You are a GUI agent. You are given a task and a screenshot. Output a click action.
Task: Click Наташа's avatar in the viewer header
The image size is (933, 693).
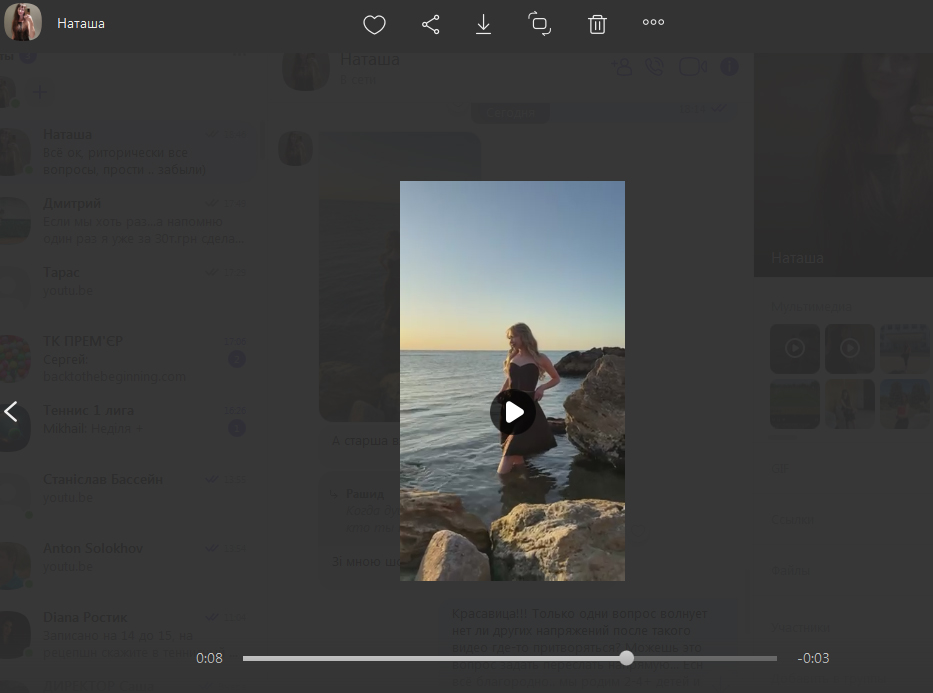coord(23,22)
